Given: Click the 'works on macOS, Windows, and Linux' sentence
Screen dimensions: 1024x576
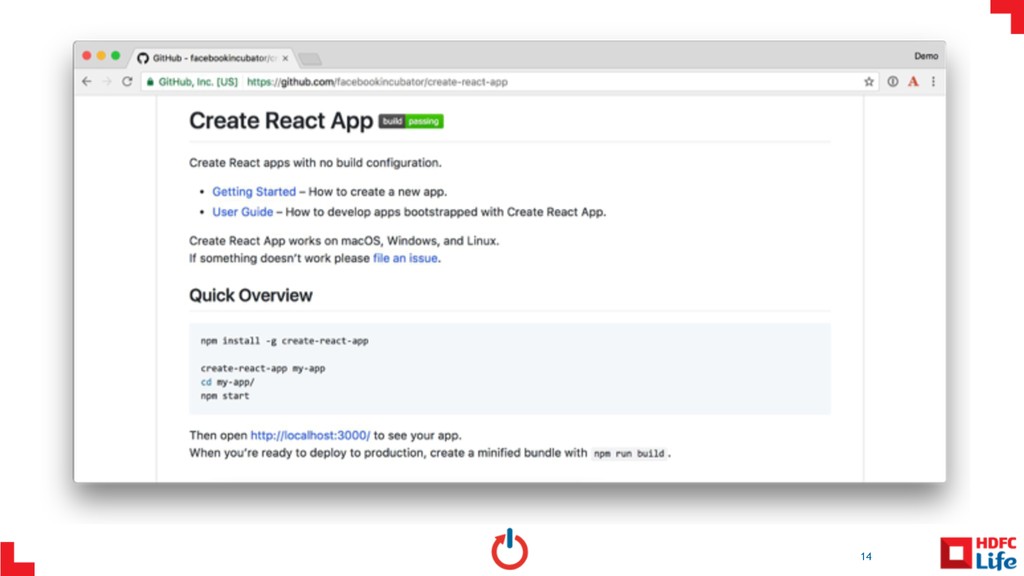Looking at the screenshot, I should [x=344, y=240].
